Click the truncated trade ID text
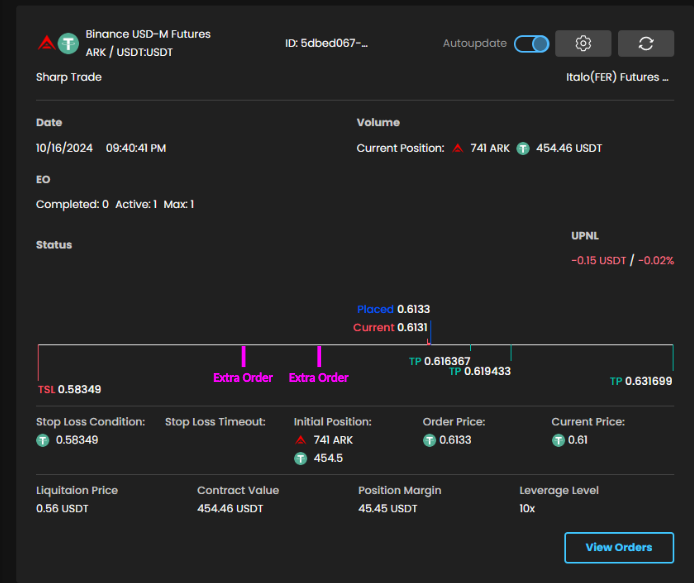694x583 pixels. pyautogui.click(x=326, y=44)
